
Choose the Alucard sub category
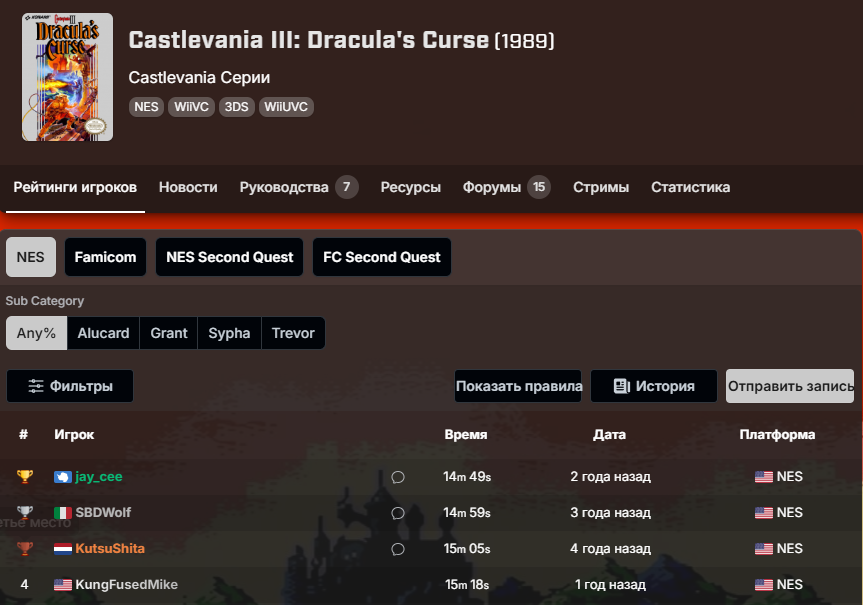click(x=103, y=333)
